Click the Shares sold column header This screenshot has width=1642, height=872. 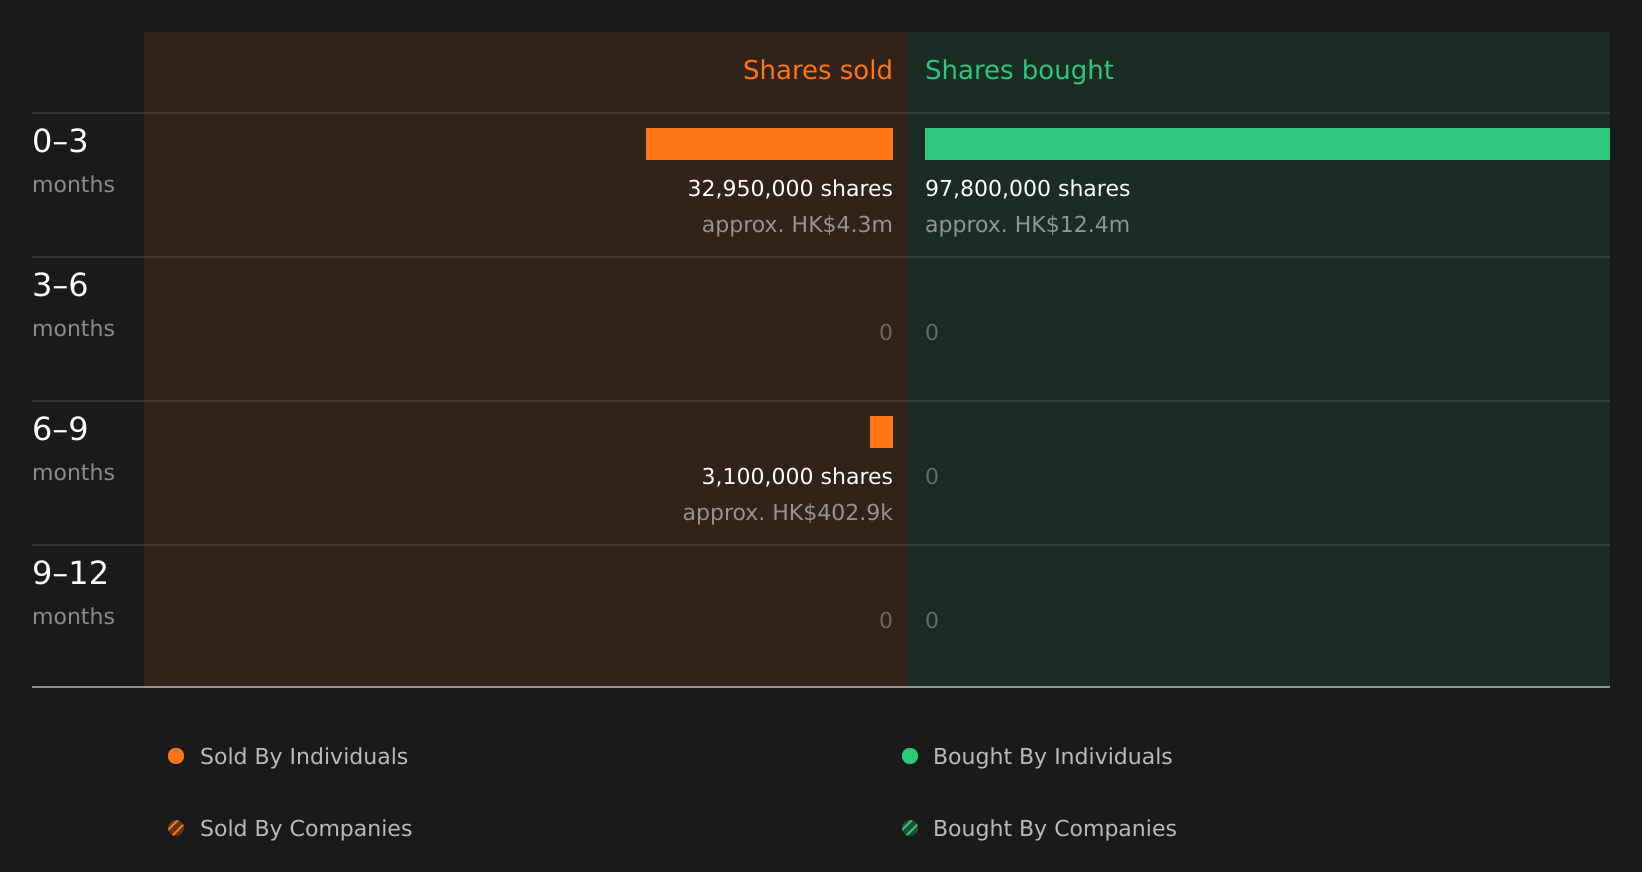coord(817,70)
